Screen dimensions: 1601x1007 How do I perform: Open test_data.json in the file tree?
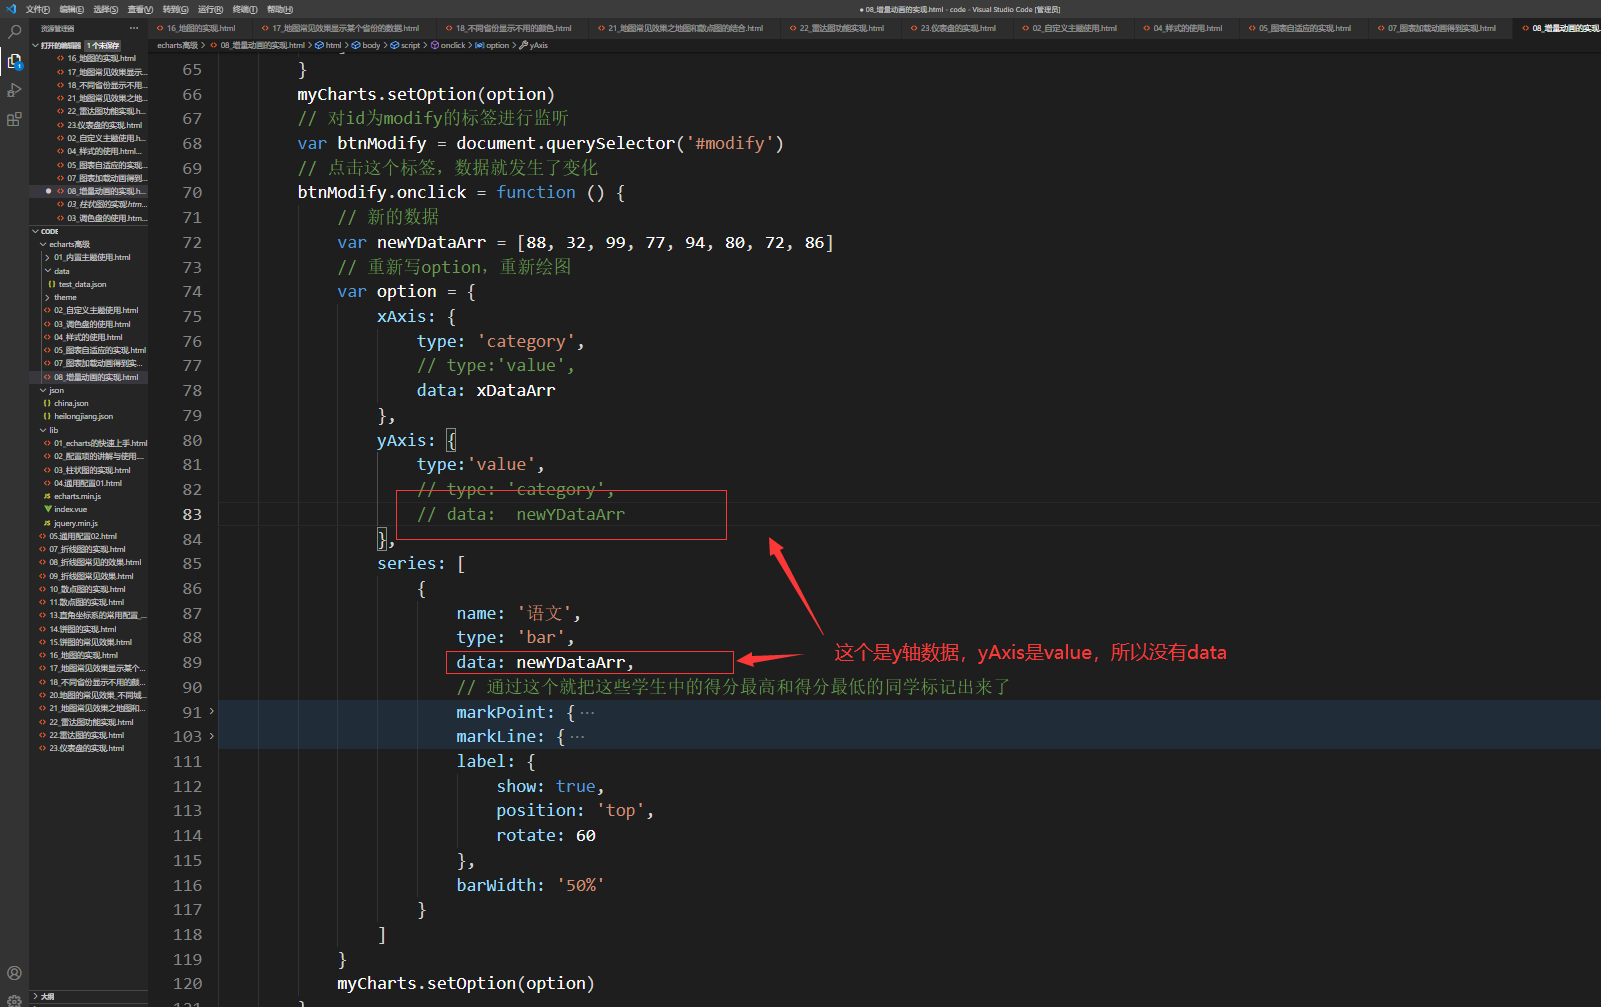click(82, 284)
